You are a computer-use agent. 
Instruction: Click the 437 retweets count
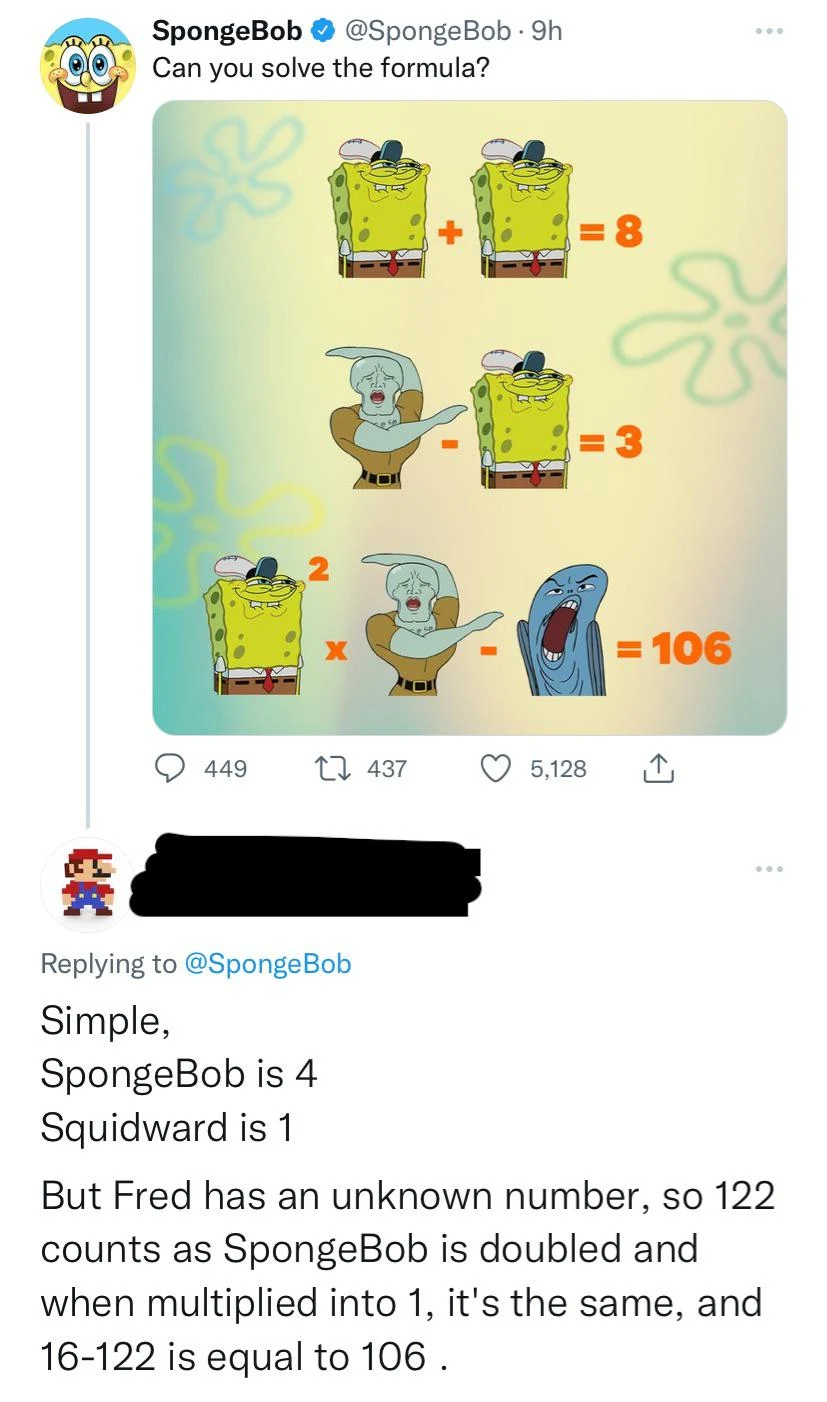tap(387, 768)
